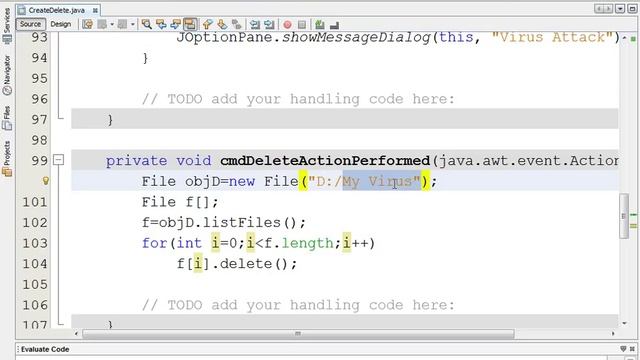Click Find Previous Occurrence icon
The image size is (640, 360).
click(161, 24)
